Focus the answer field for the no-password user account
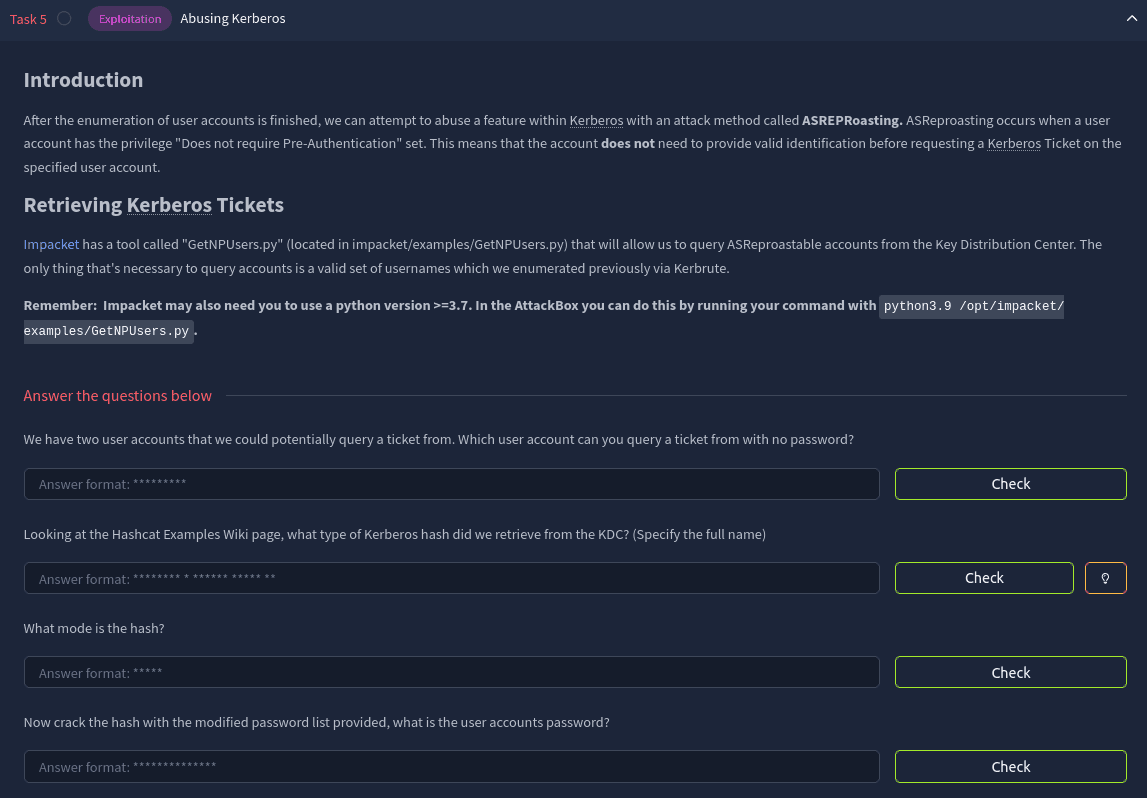 451,484
